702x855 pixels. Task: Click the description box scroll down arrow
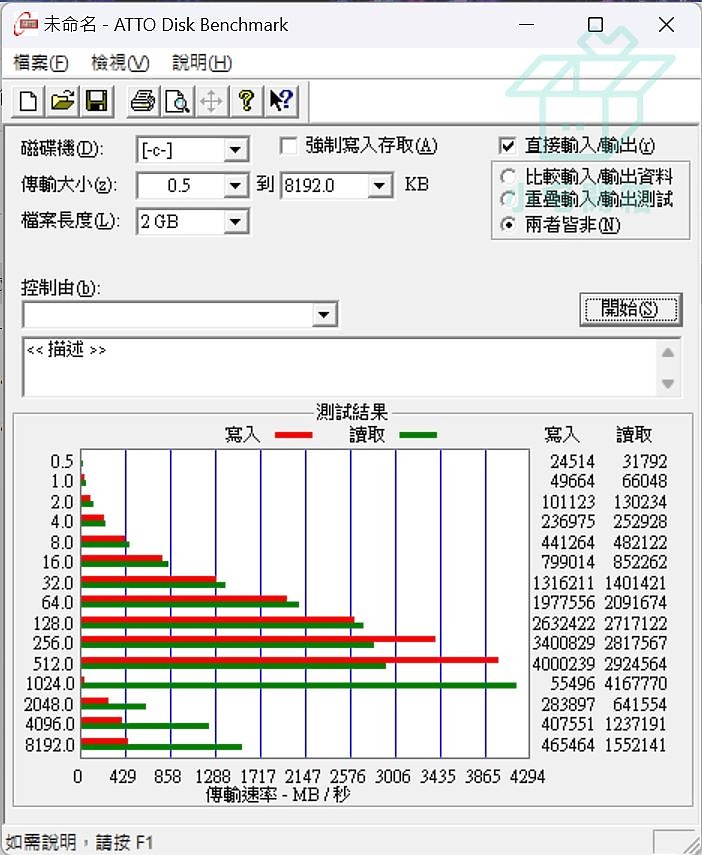(668, 384)
